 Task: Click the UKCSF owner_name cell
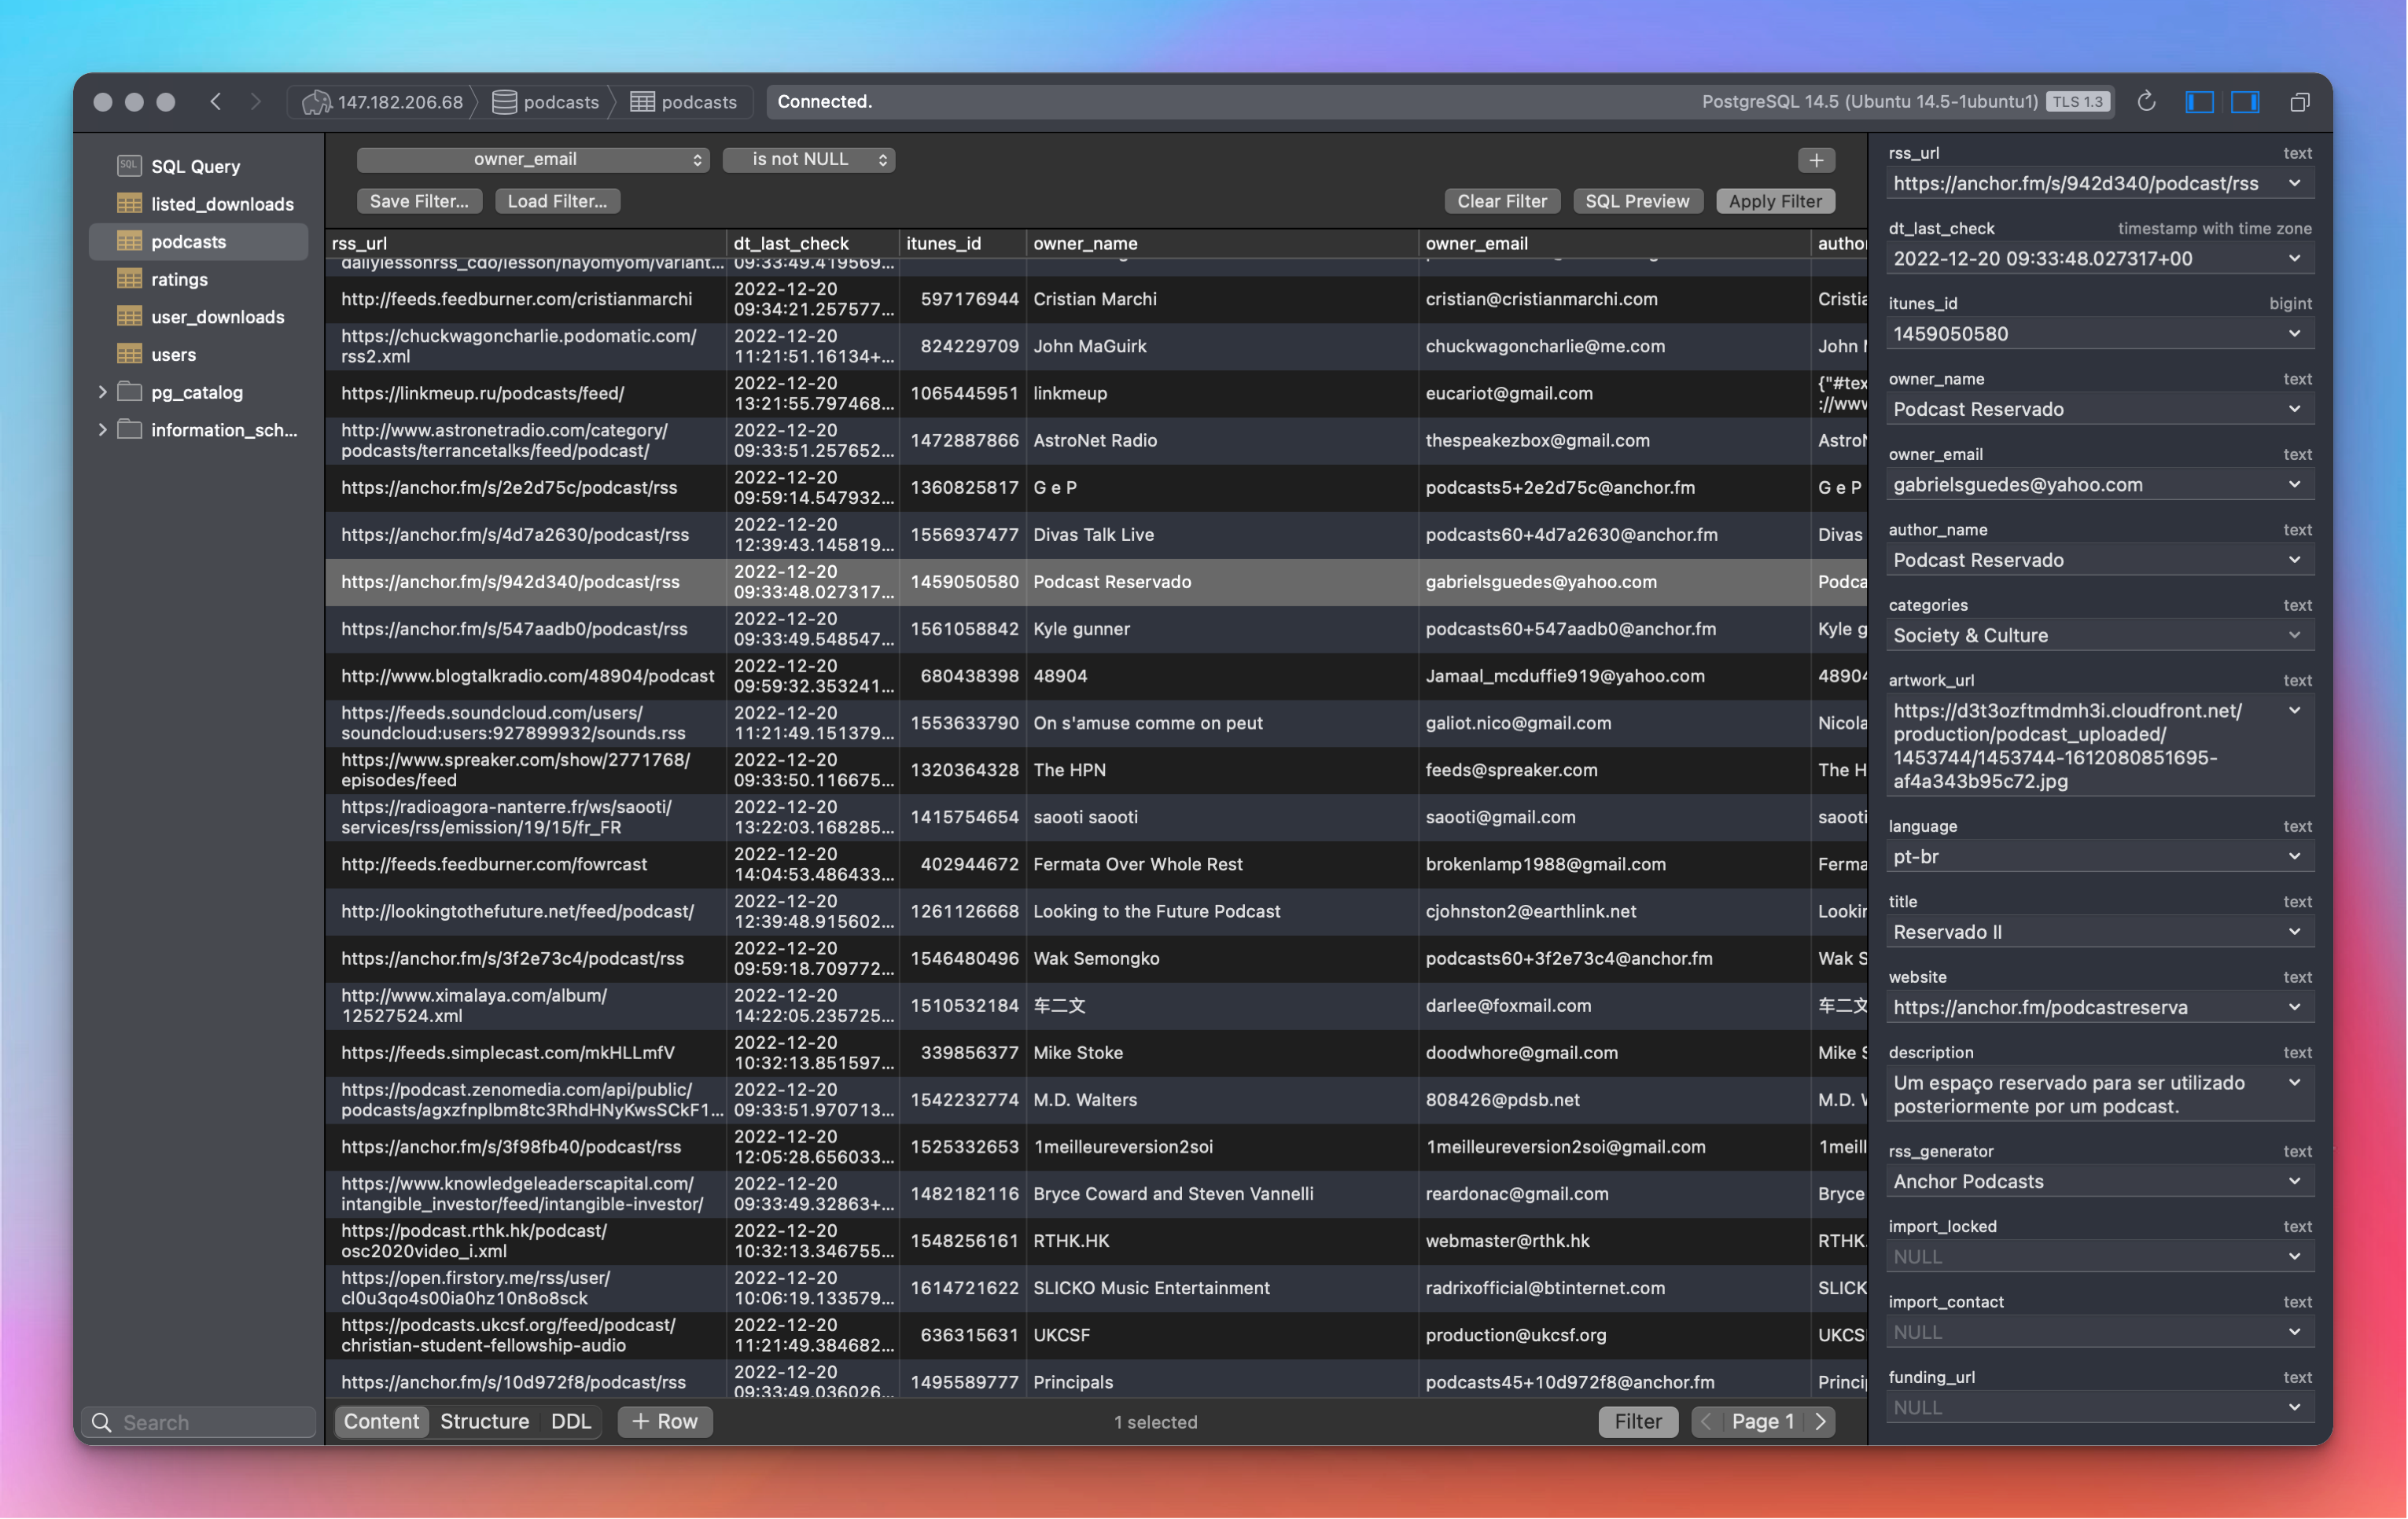point(1222,1335)
